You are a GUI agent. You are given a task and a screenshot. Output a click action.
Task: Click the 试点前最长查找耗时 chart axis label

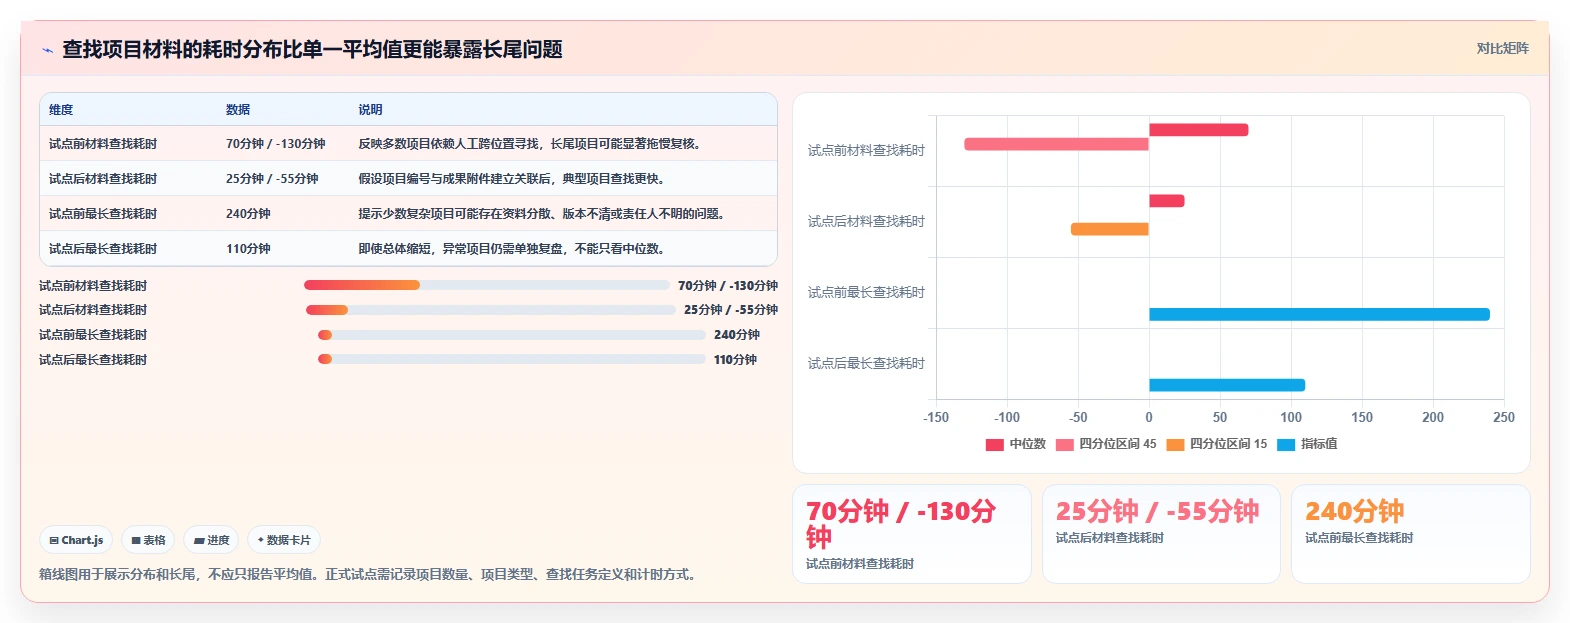866,293
